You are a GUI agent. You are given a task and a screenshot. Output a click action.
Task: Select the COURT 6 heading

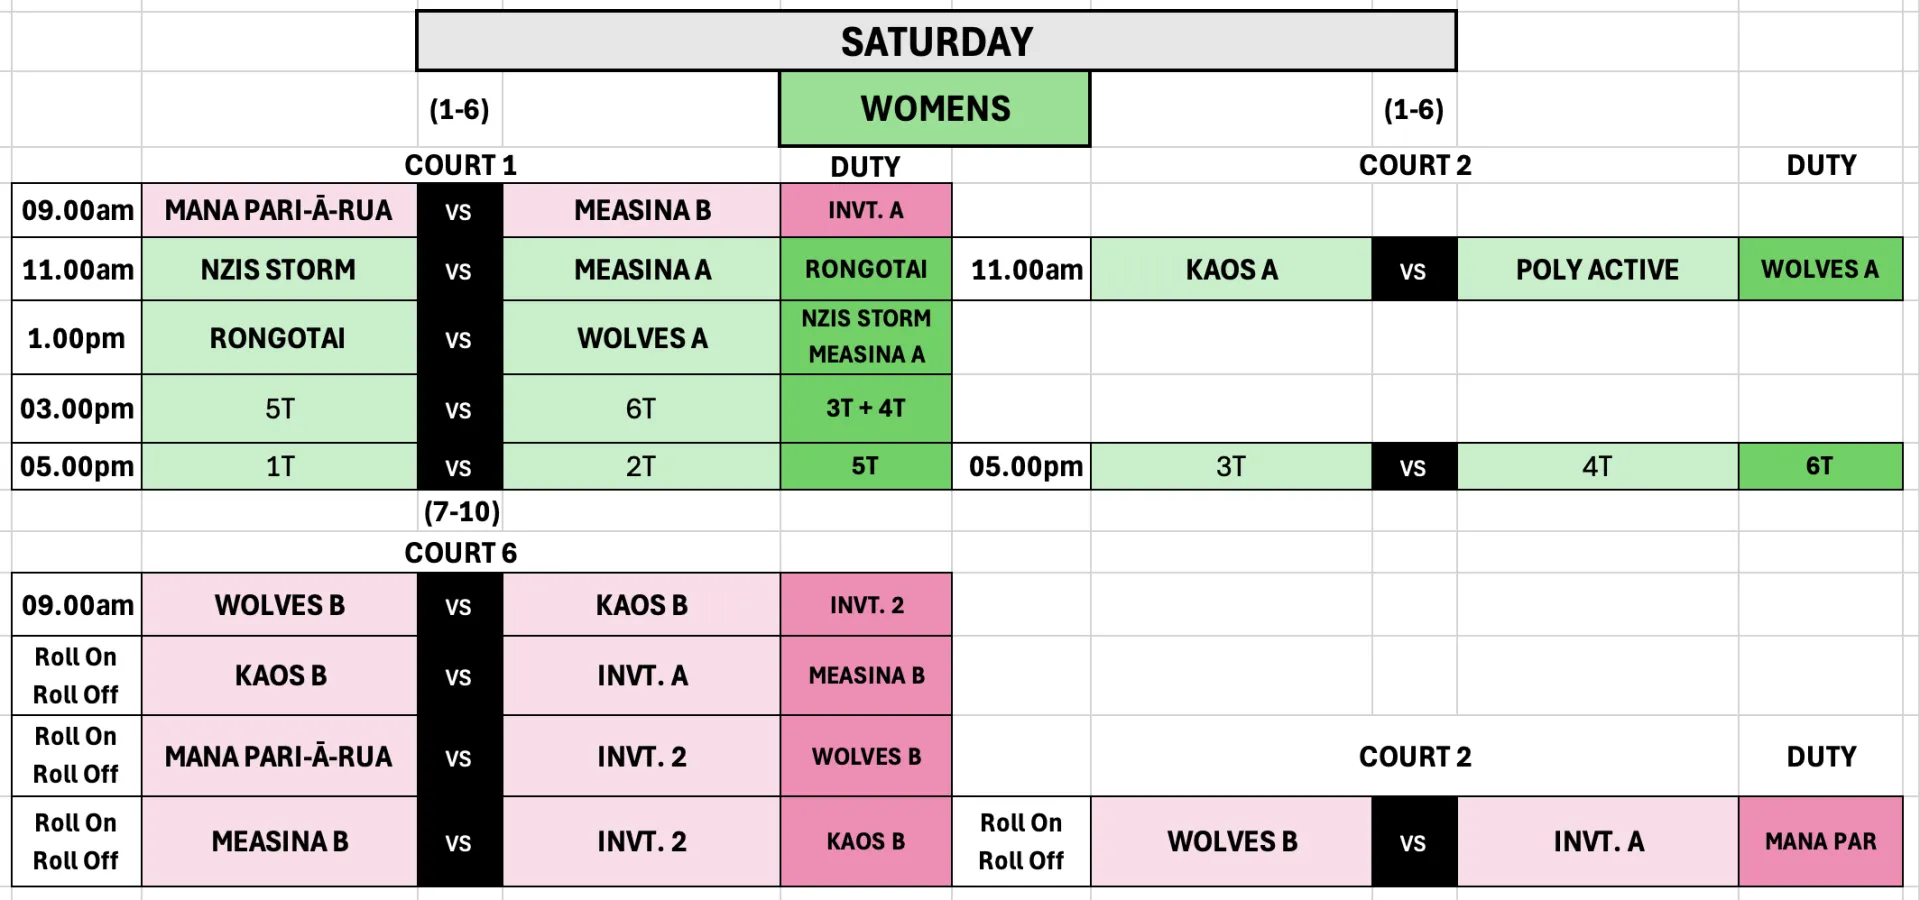pyautogui.click(x=461, y=553)
